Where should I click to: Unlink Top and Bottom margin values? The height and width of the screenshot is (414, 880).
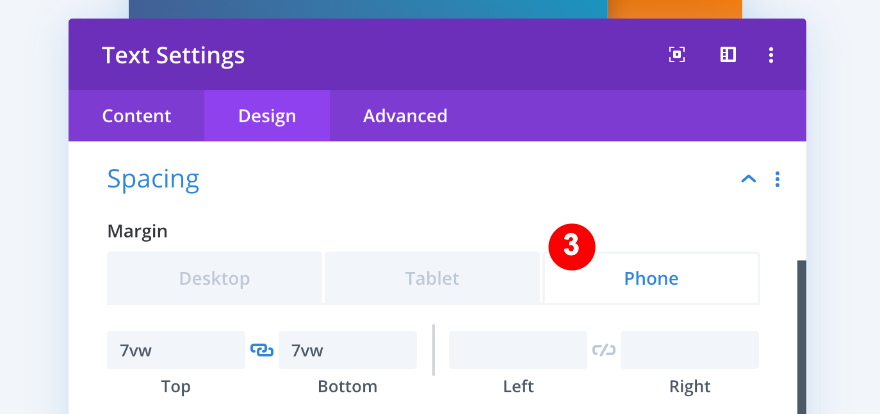tap(262, 350)
